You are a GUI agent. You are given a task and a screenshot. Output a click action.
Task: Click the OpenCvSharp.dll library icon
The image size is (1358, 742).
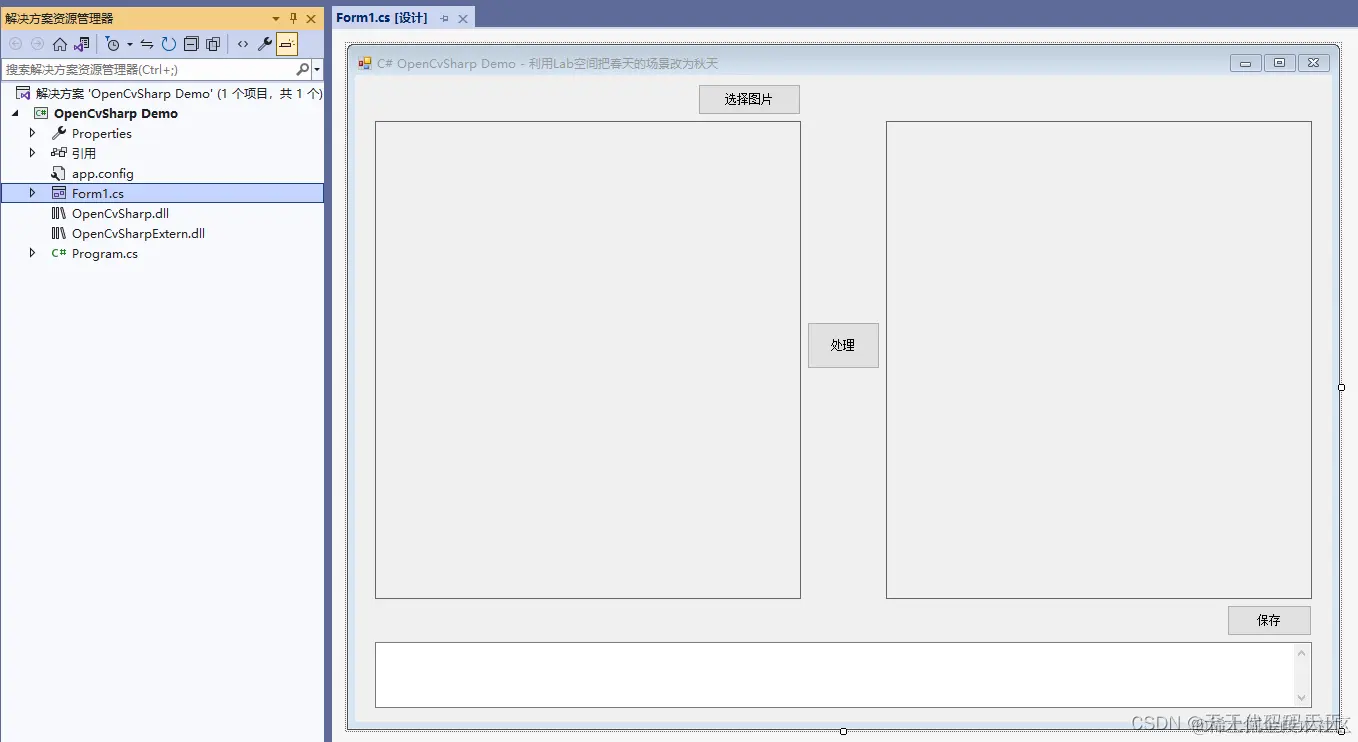point(59,214)
